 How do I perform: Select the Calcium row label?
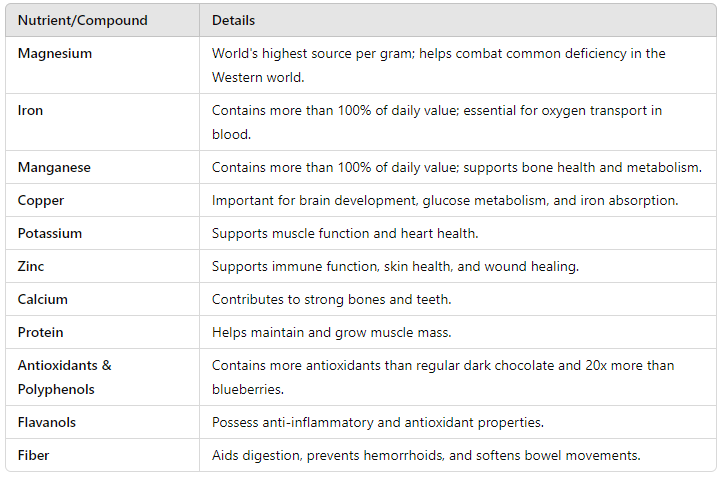[42, 299]
